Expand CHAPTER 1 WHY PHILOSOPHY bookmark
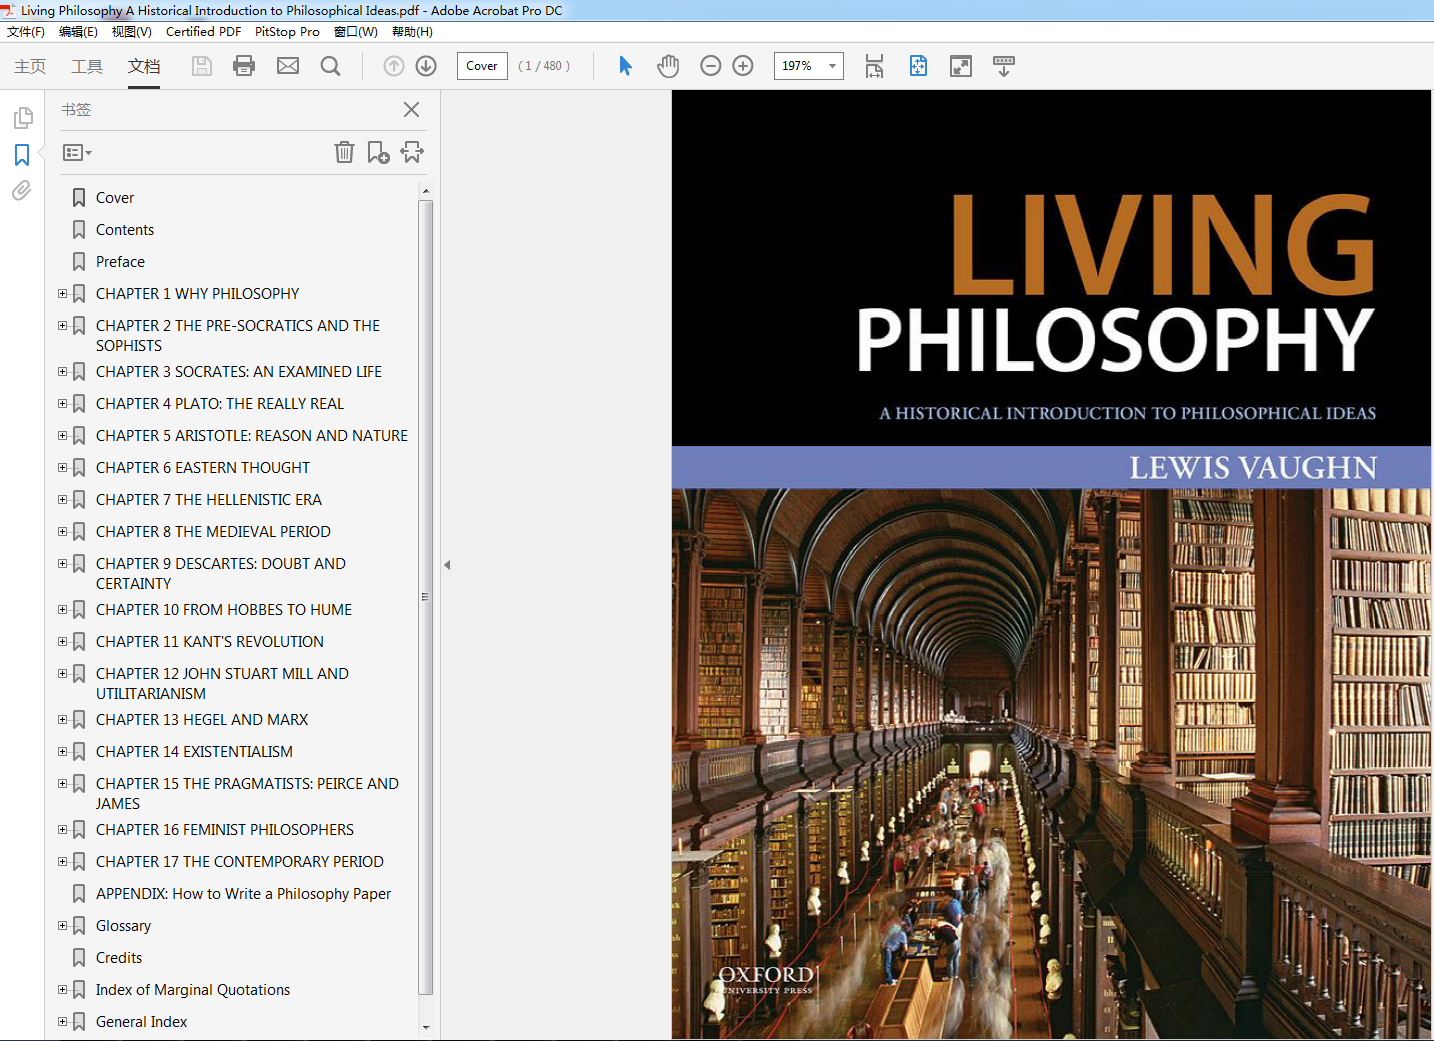Image resolution: width=1434 pixels, height=1041 pixels. [63, 294]
